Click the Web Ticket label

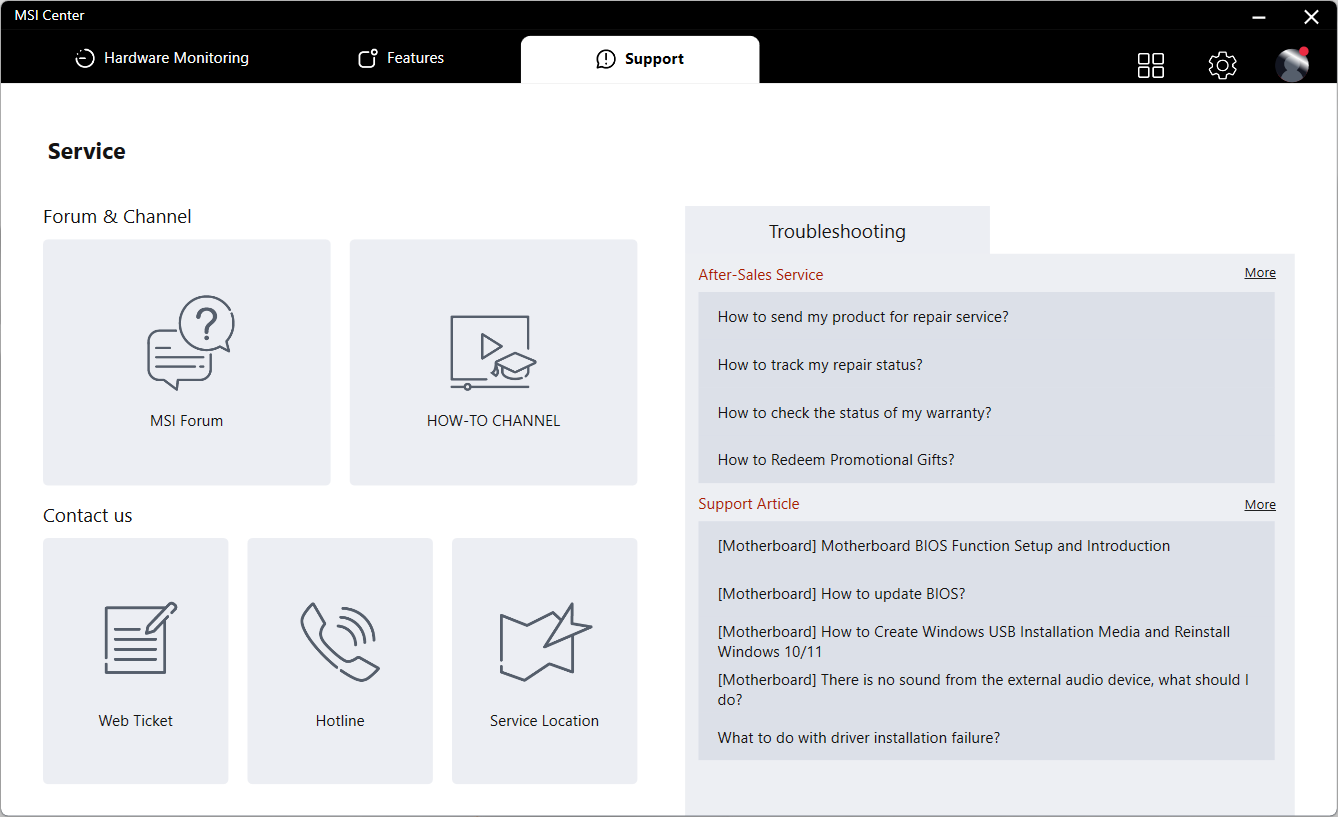[x=136, y=721]
